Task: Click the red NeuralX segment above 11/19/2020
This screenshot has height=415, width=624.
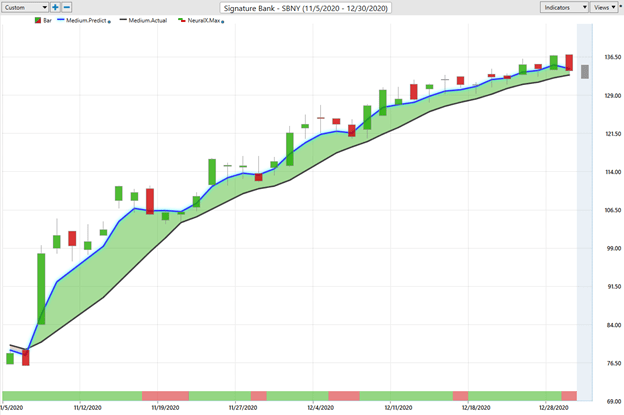Action: pyautogui.click(x=165, y=396)
